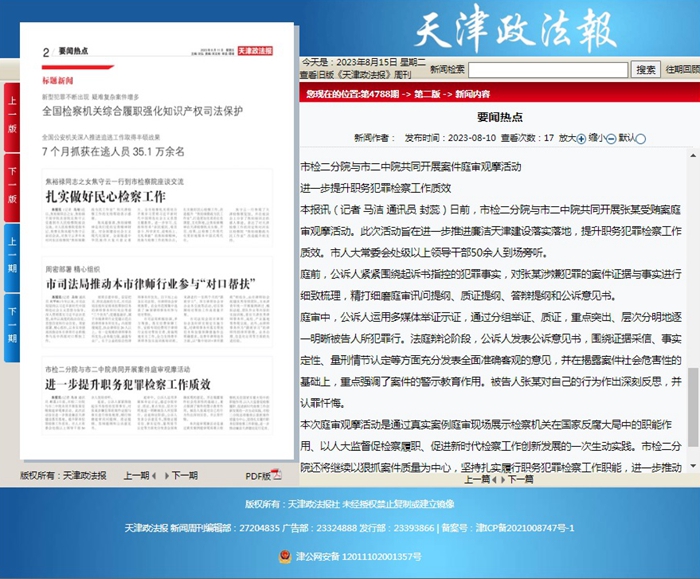Click left arrow beside 上一期 under page
Viewport: 700px width, 579px height.
coord(154,476)
